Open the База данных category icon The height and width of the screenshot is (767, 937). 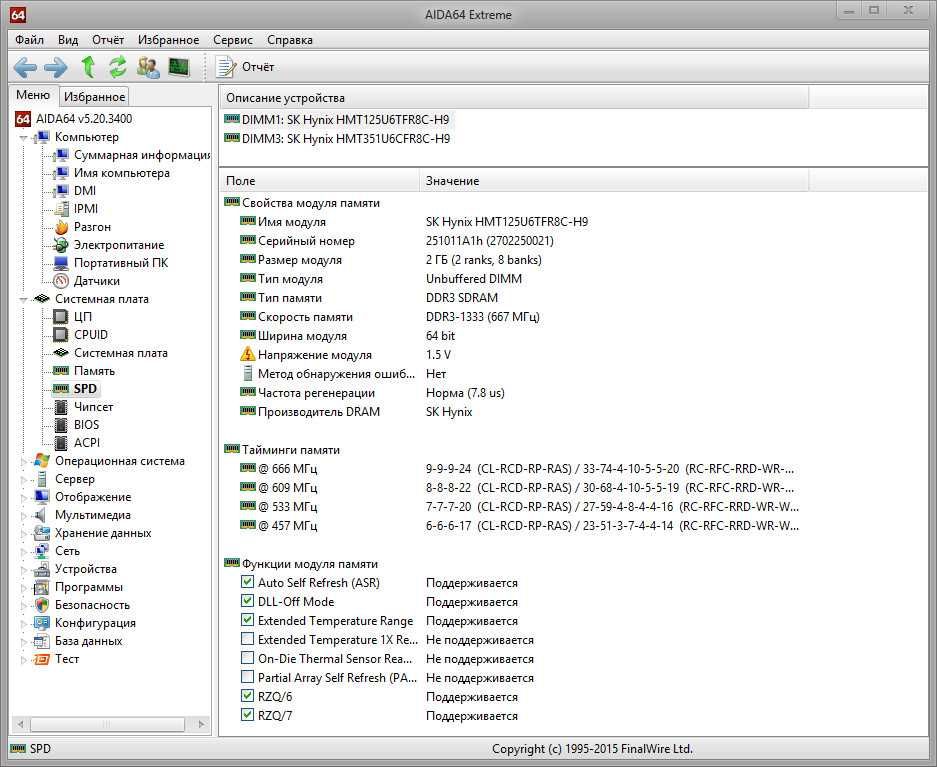tap(42, 641)
